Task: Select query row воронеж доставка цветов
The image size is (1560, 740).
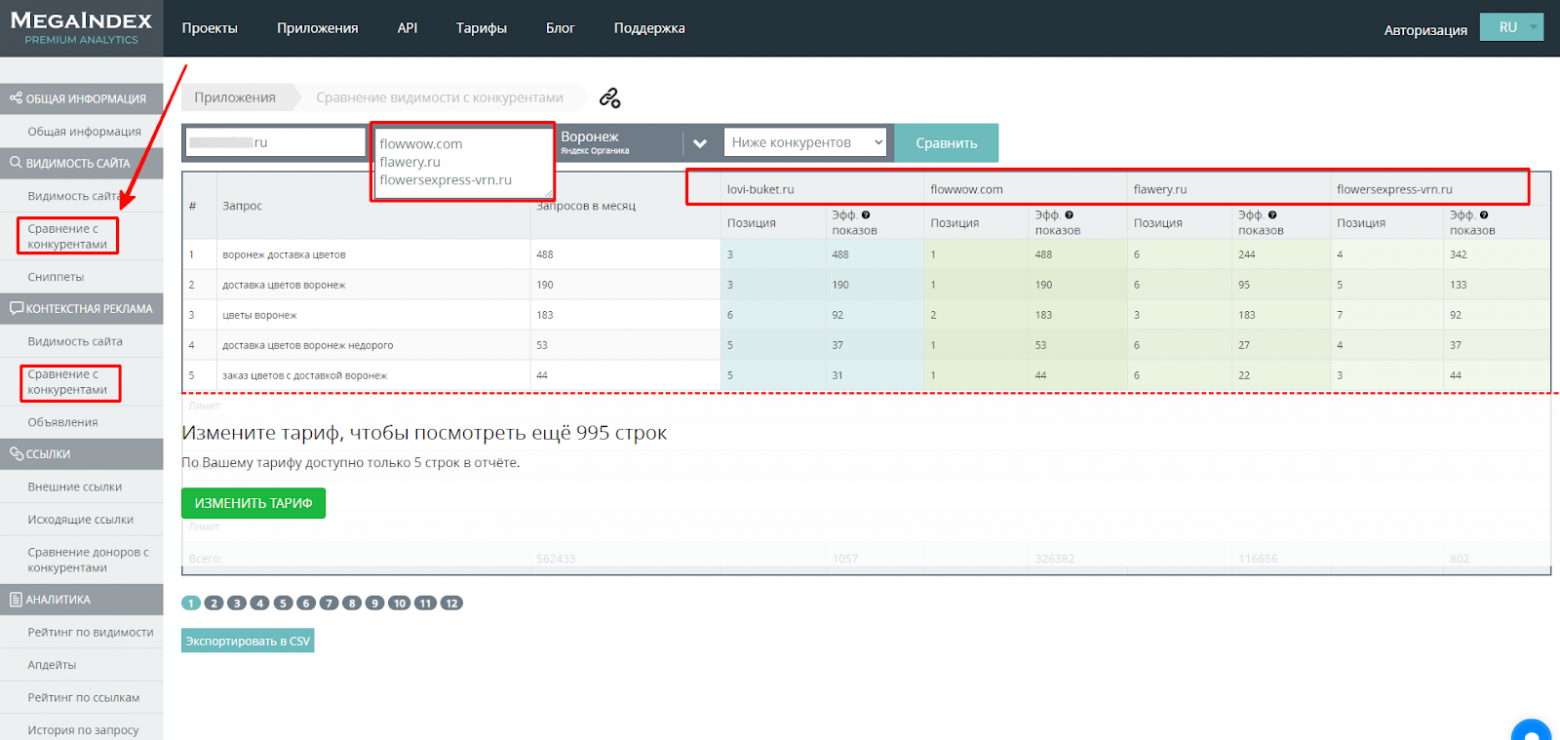Action: (x=865, y=255)
